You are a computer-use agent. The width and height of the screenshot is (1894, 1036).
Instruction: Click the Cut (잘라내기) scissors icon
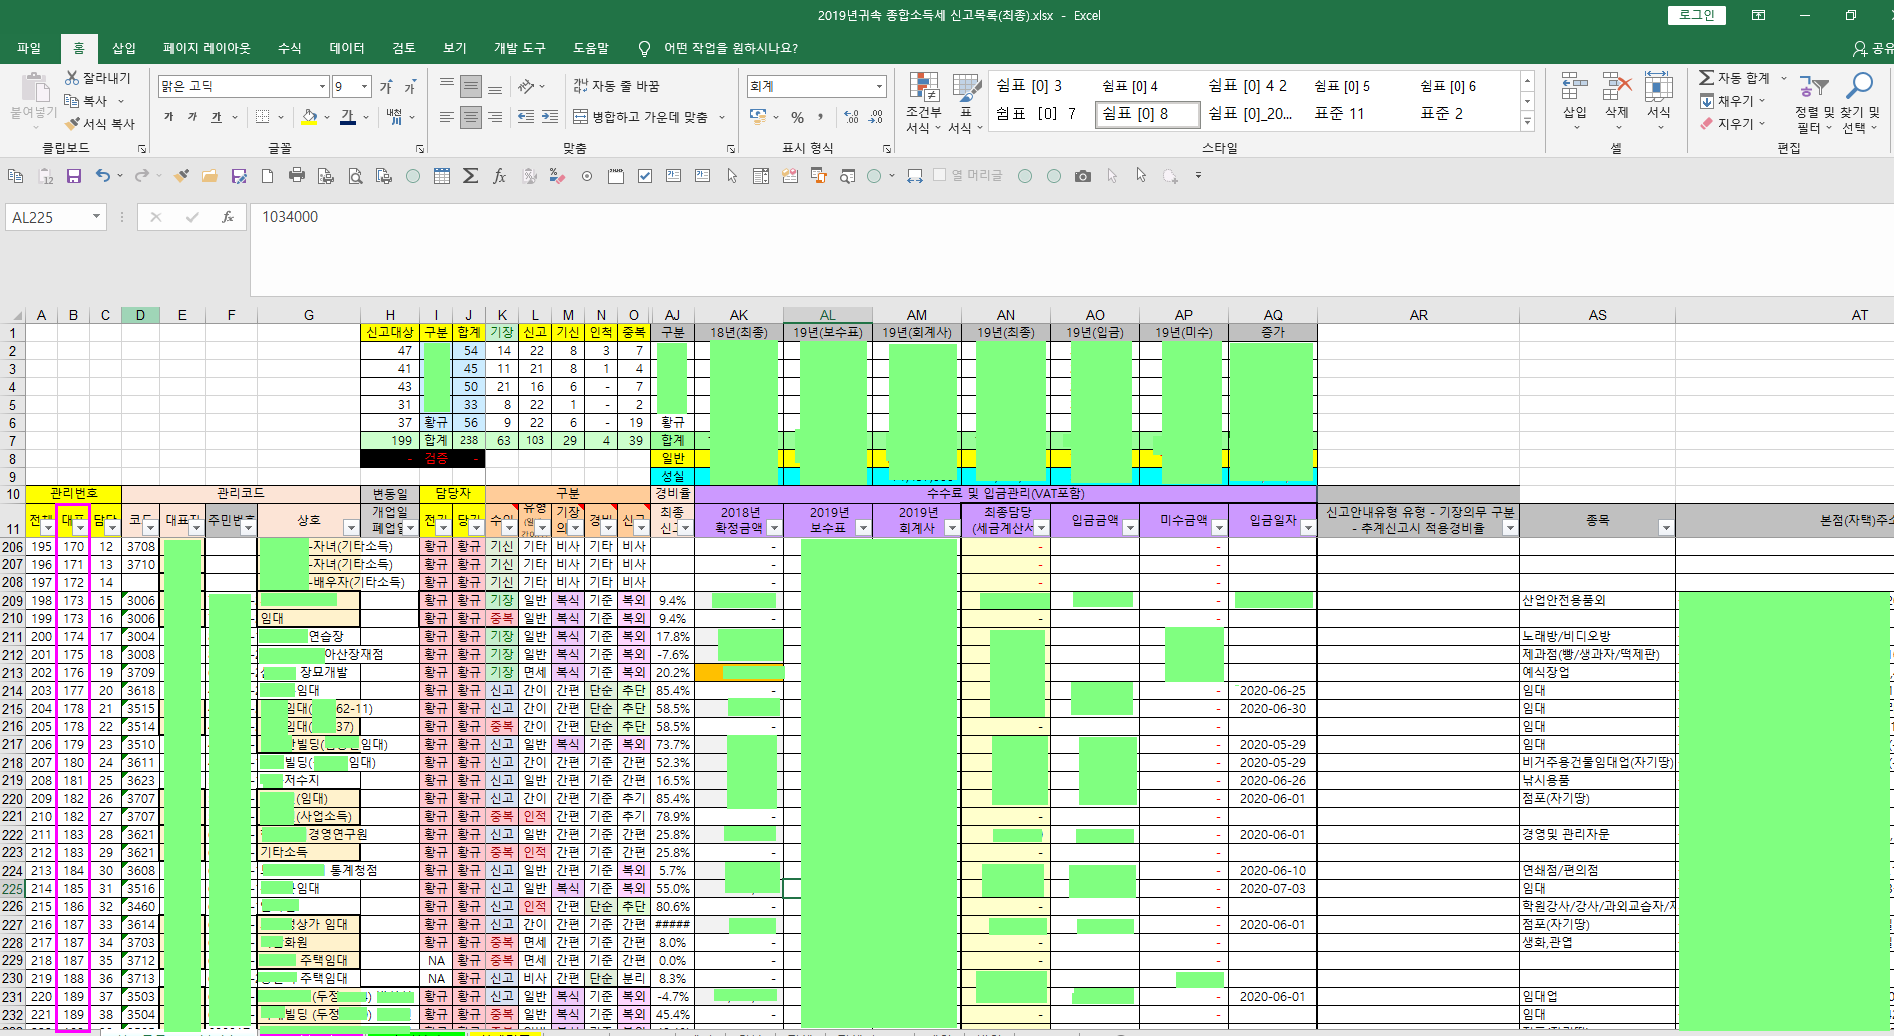click(73, 78)
